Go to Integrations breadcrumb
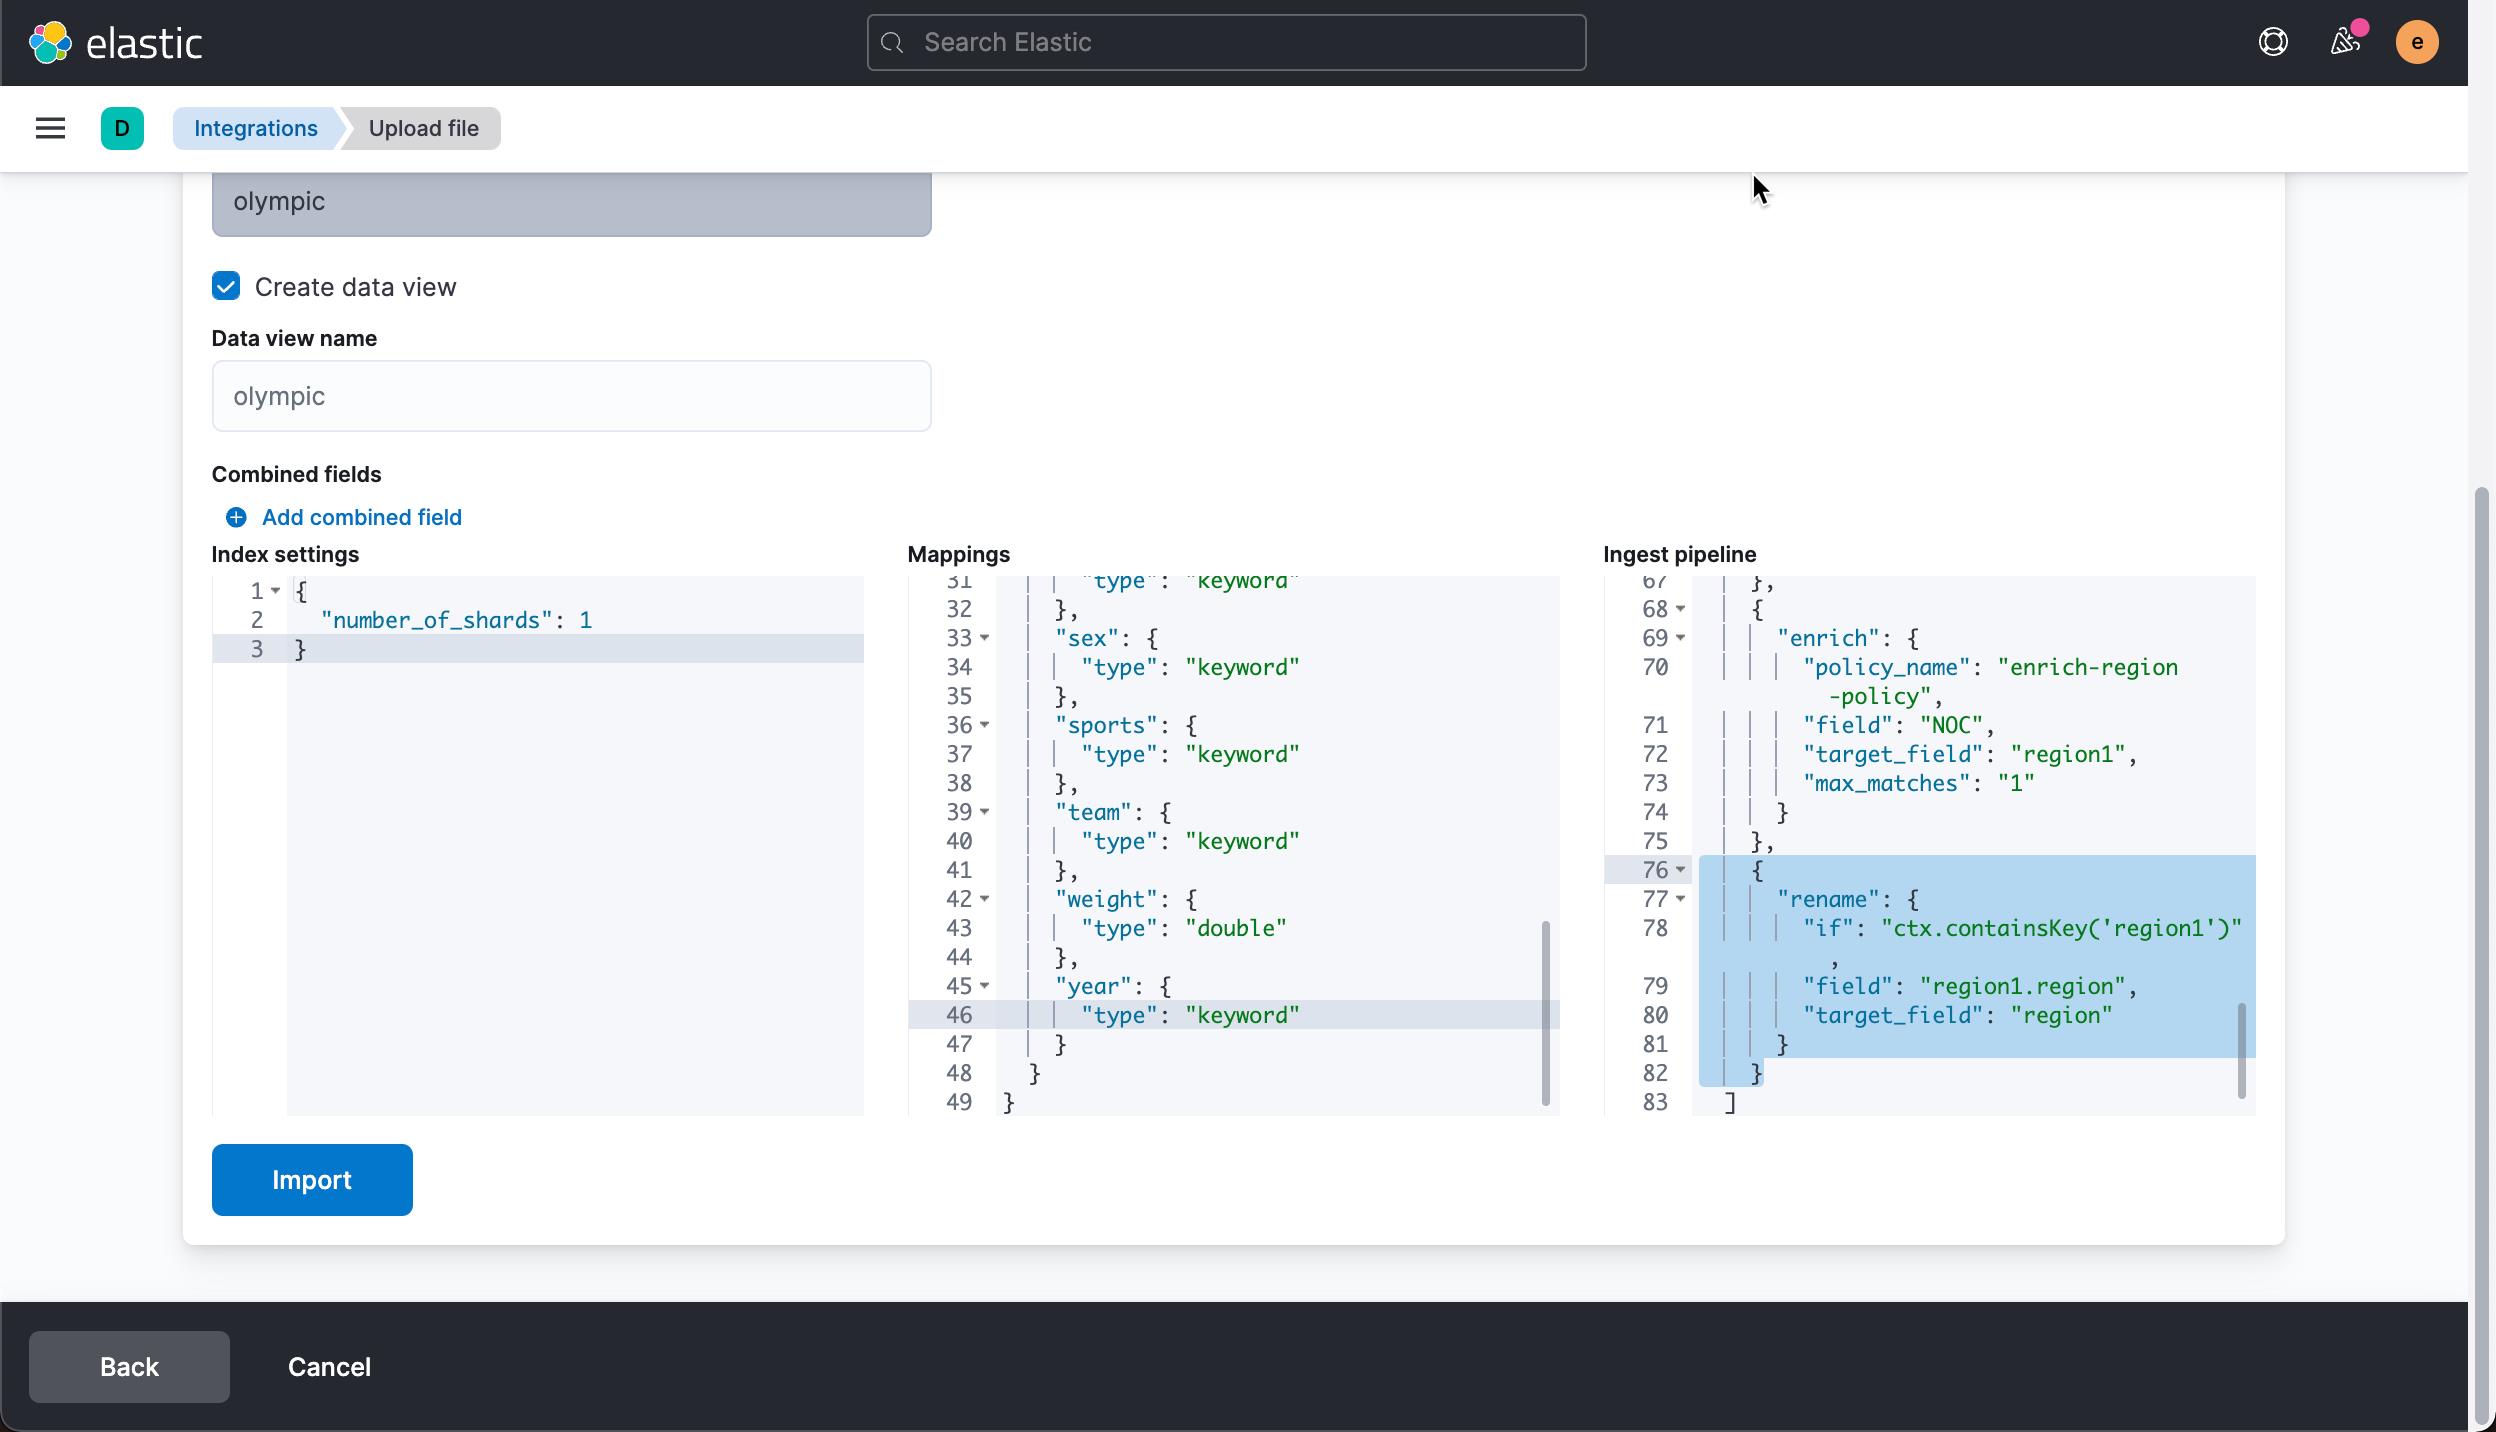This screenshot has width=2496, height=1432. pyautogui.click(x=256, y=128)
